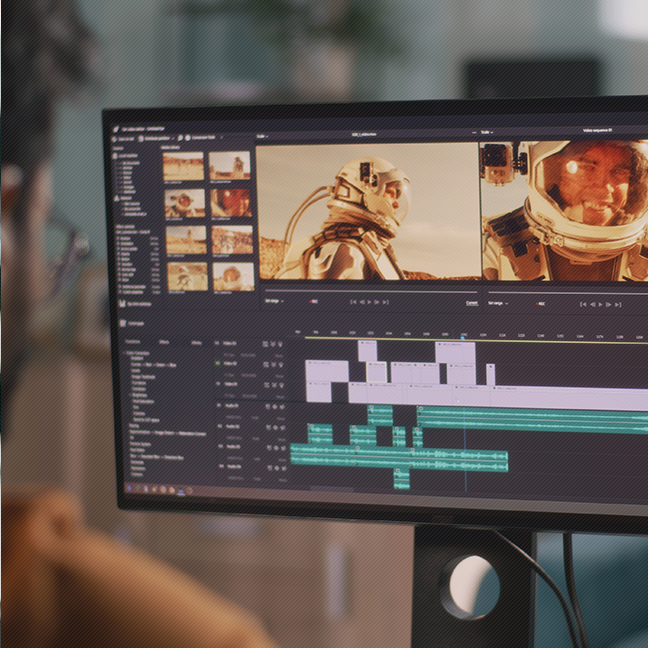Click the Windows Start button on the taskbar

point(130,488)
